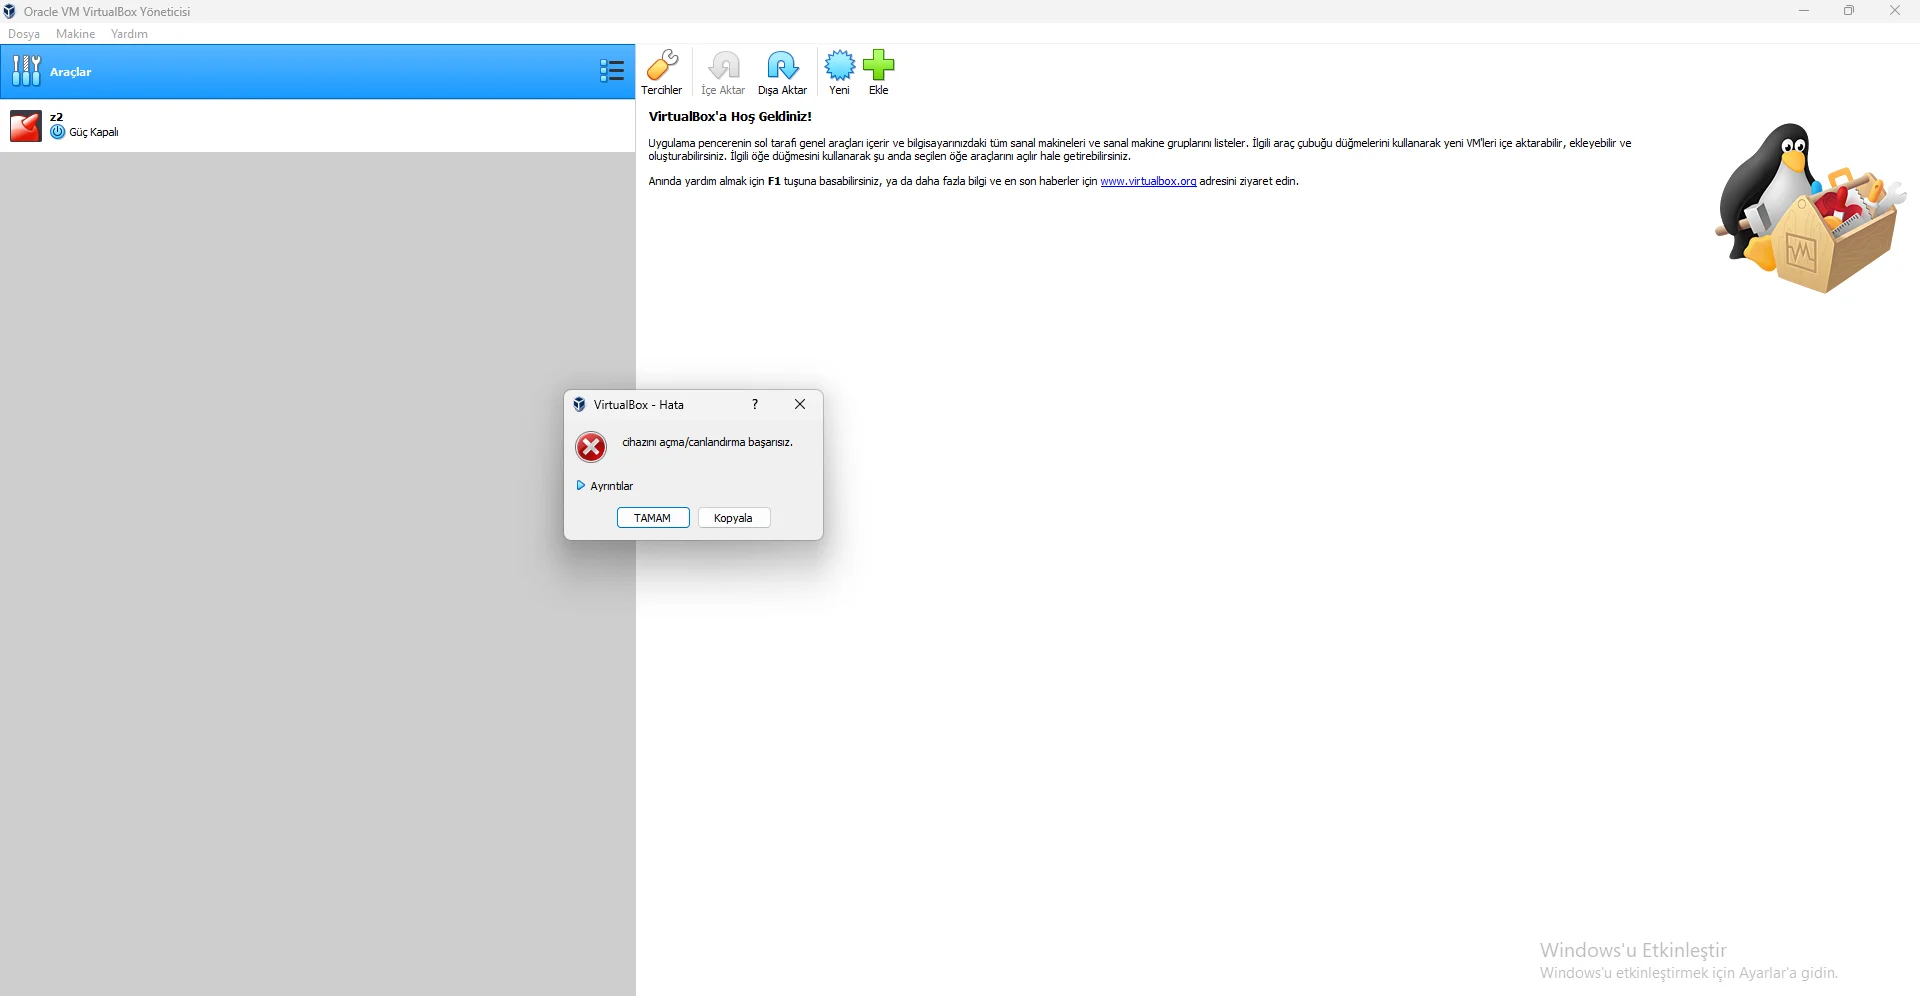Click the VirtualBox app icon in title bar
Image resolution: width=1920 pixels, height=996 pixels.
click(10, 11)
